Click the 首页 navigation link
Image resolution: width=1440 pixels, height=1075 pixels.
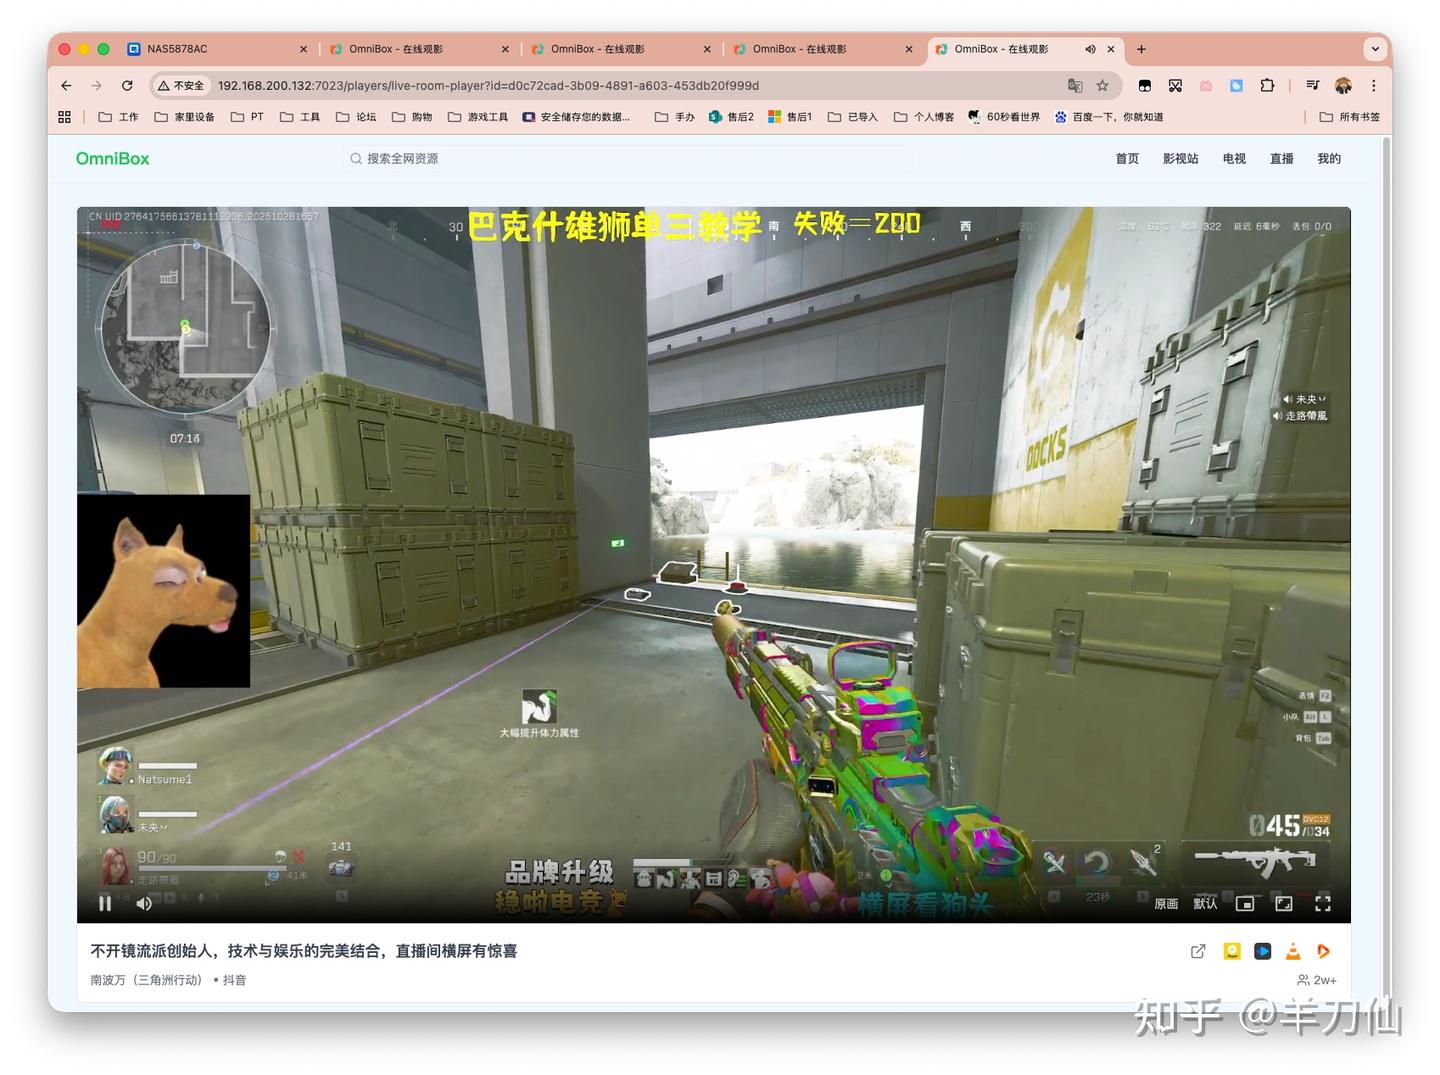tap(1127, 159)
